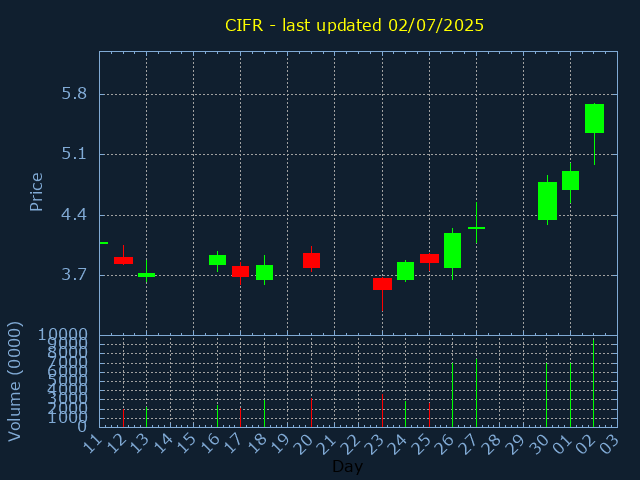Select the green candlestick for day 18
Viewport: 640px width, 480px height.
pyautogui.click(x=264, y=272)
